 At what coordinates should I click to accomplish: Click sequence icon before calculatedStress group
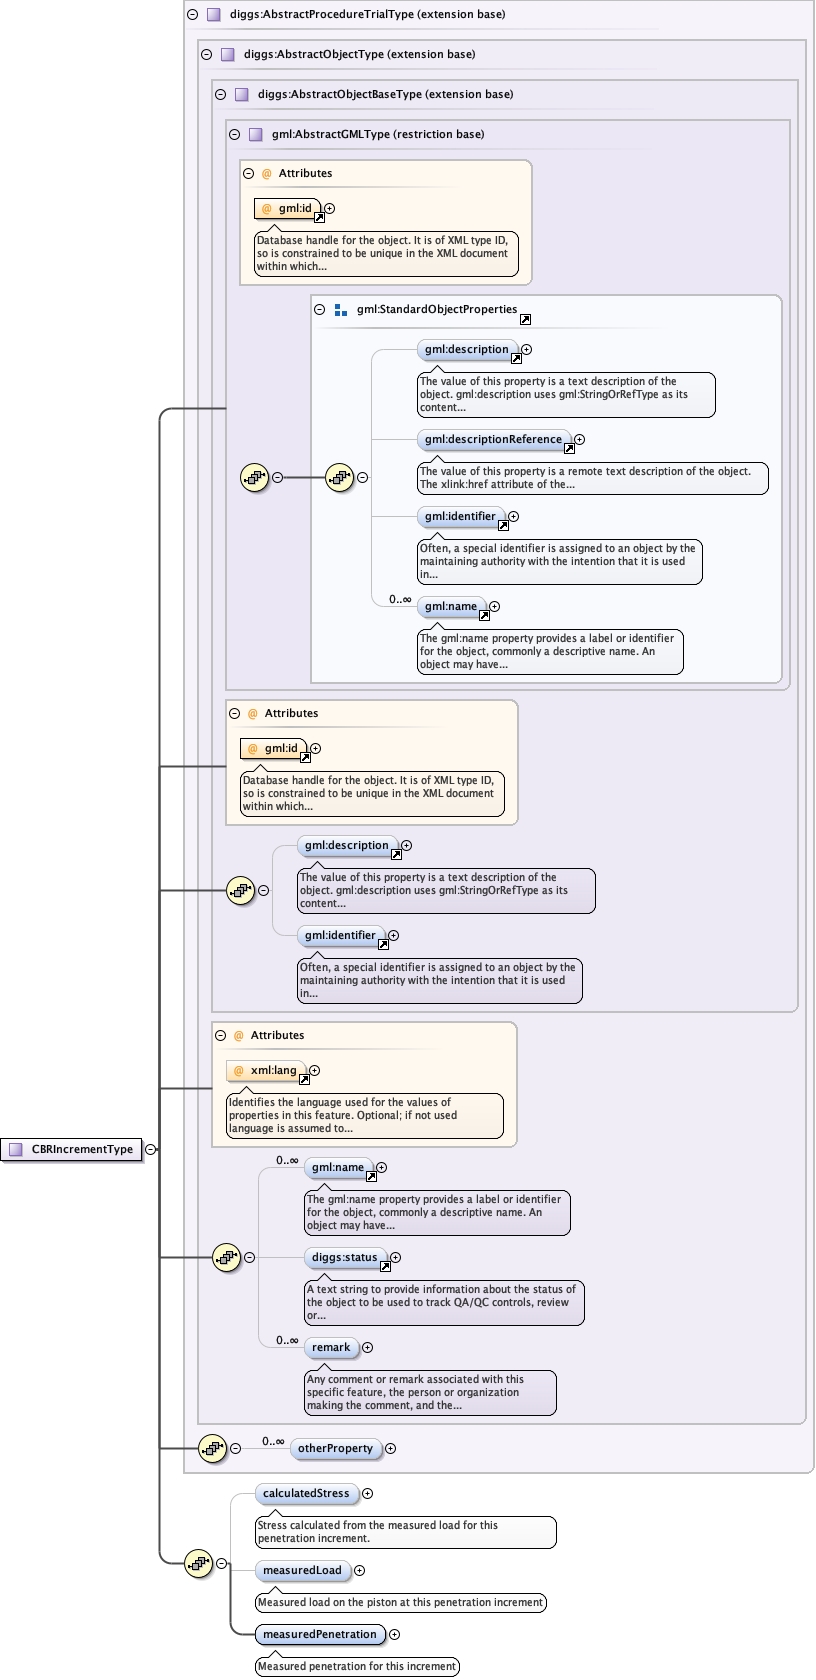199,1563
